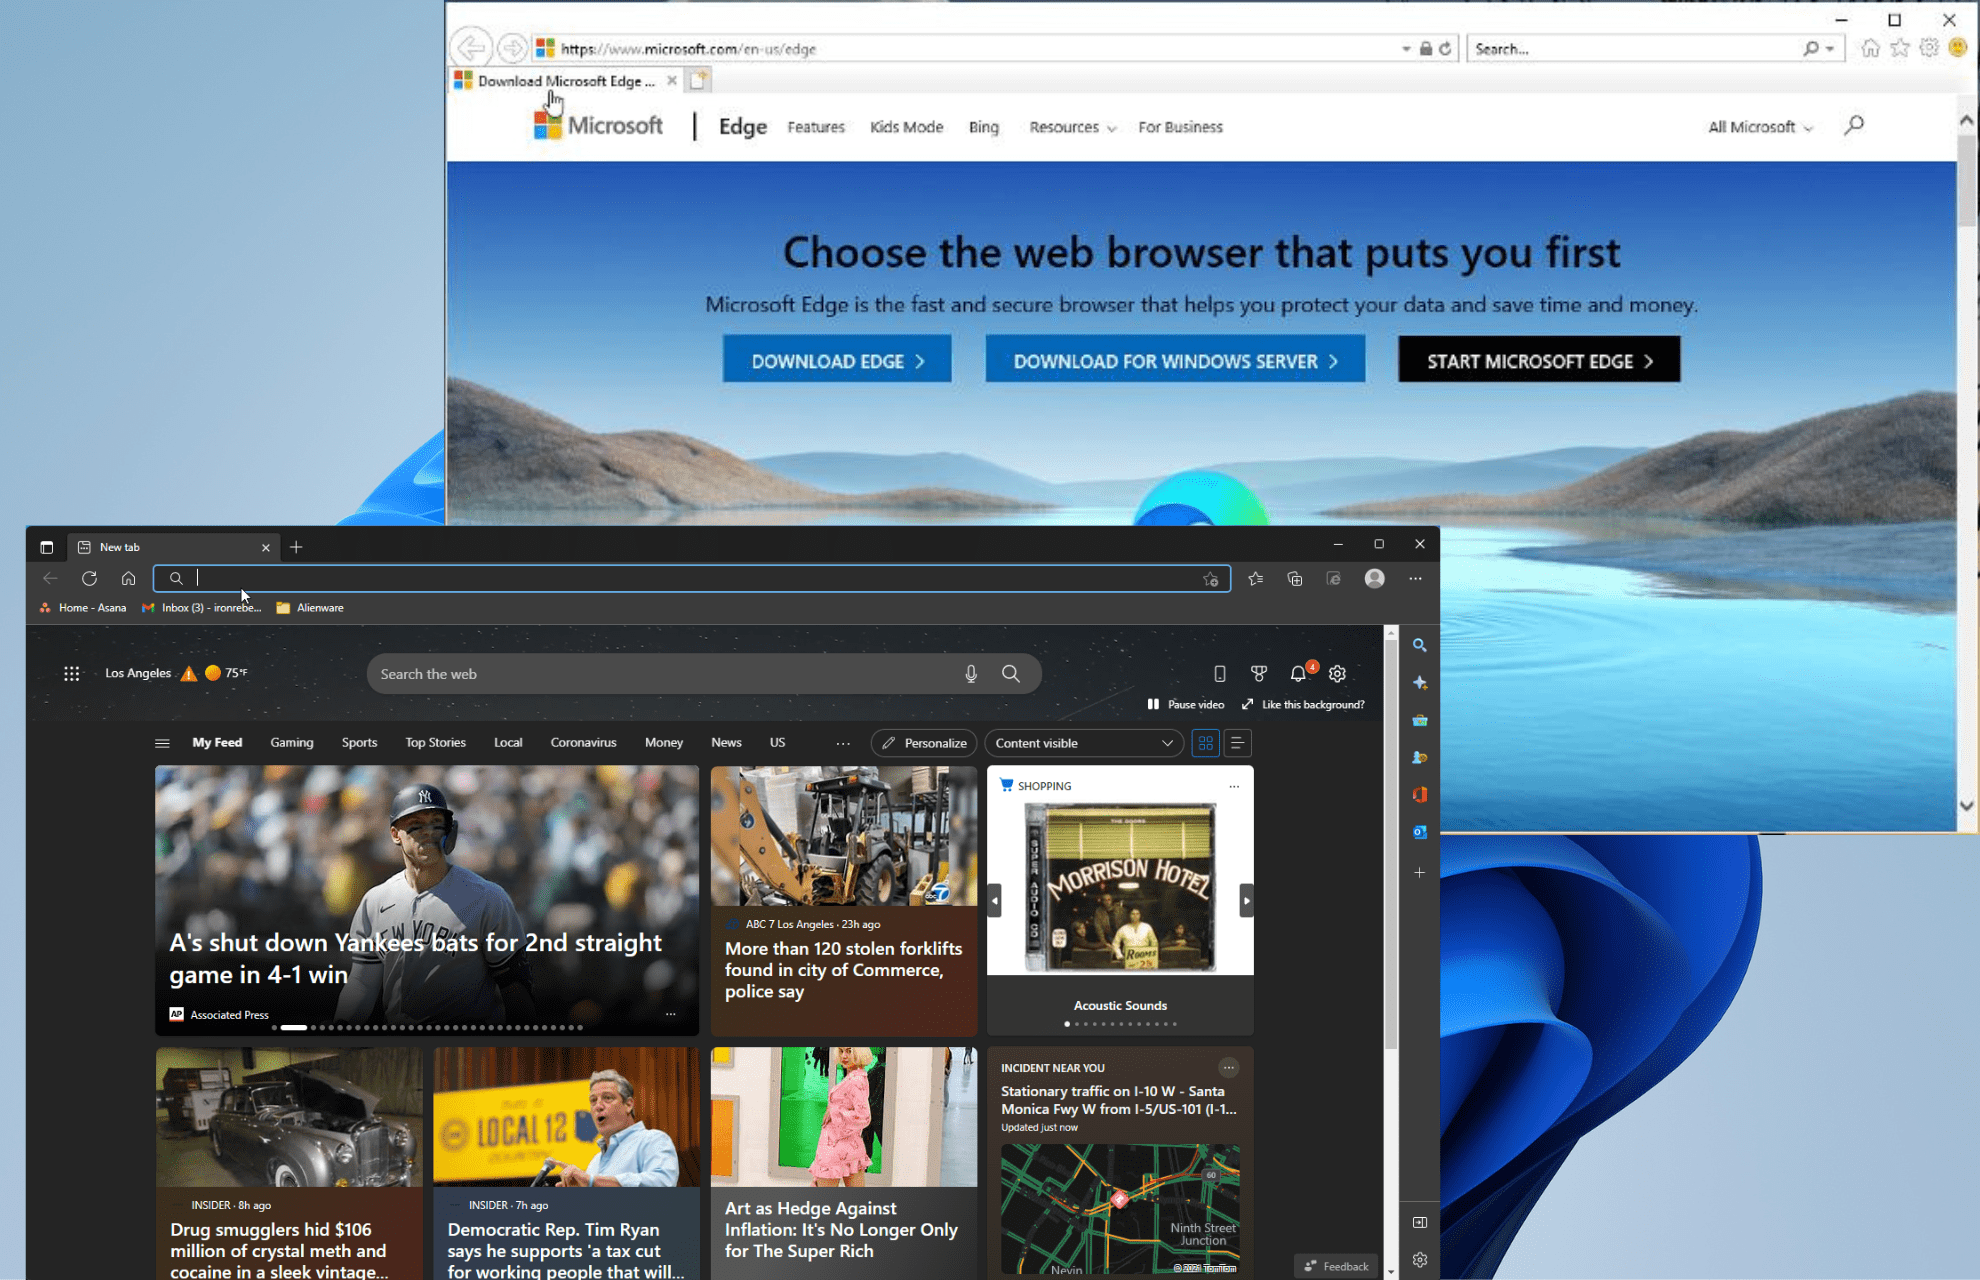Image resolution: width=1980 pixels, height=1280 pixels.
Task: Add sidebar app with plus icon
Action: coord(1419,873)
